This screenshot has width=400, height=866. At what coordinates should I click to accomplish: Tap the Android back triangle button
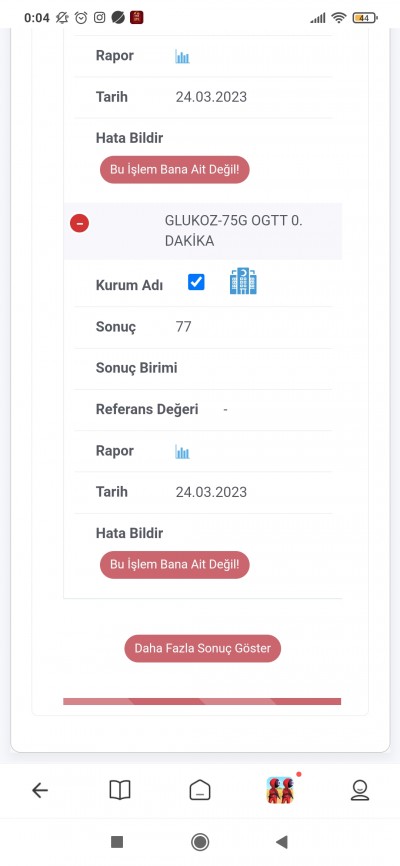[282, 842]
